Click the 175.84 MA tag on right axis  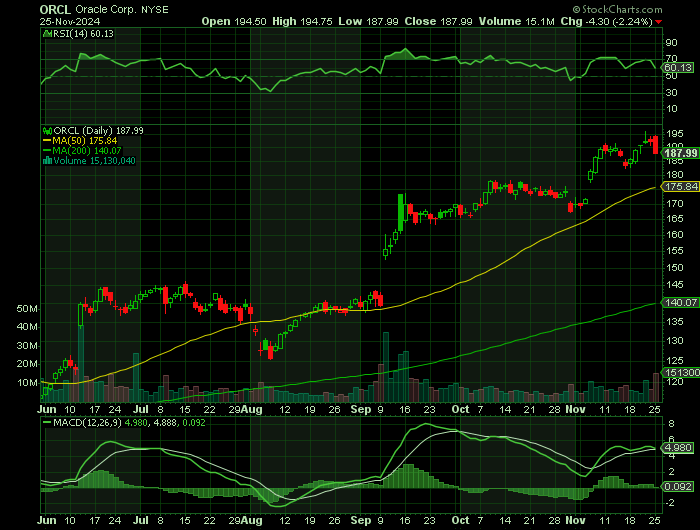[681, 187]
